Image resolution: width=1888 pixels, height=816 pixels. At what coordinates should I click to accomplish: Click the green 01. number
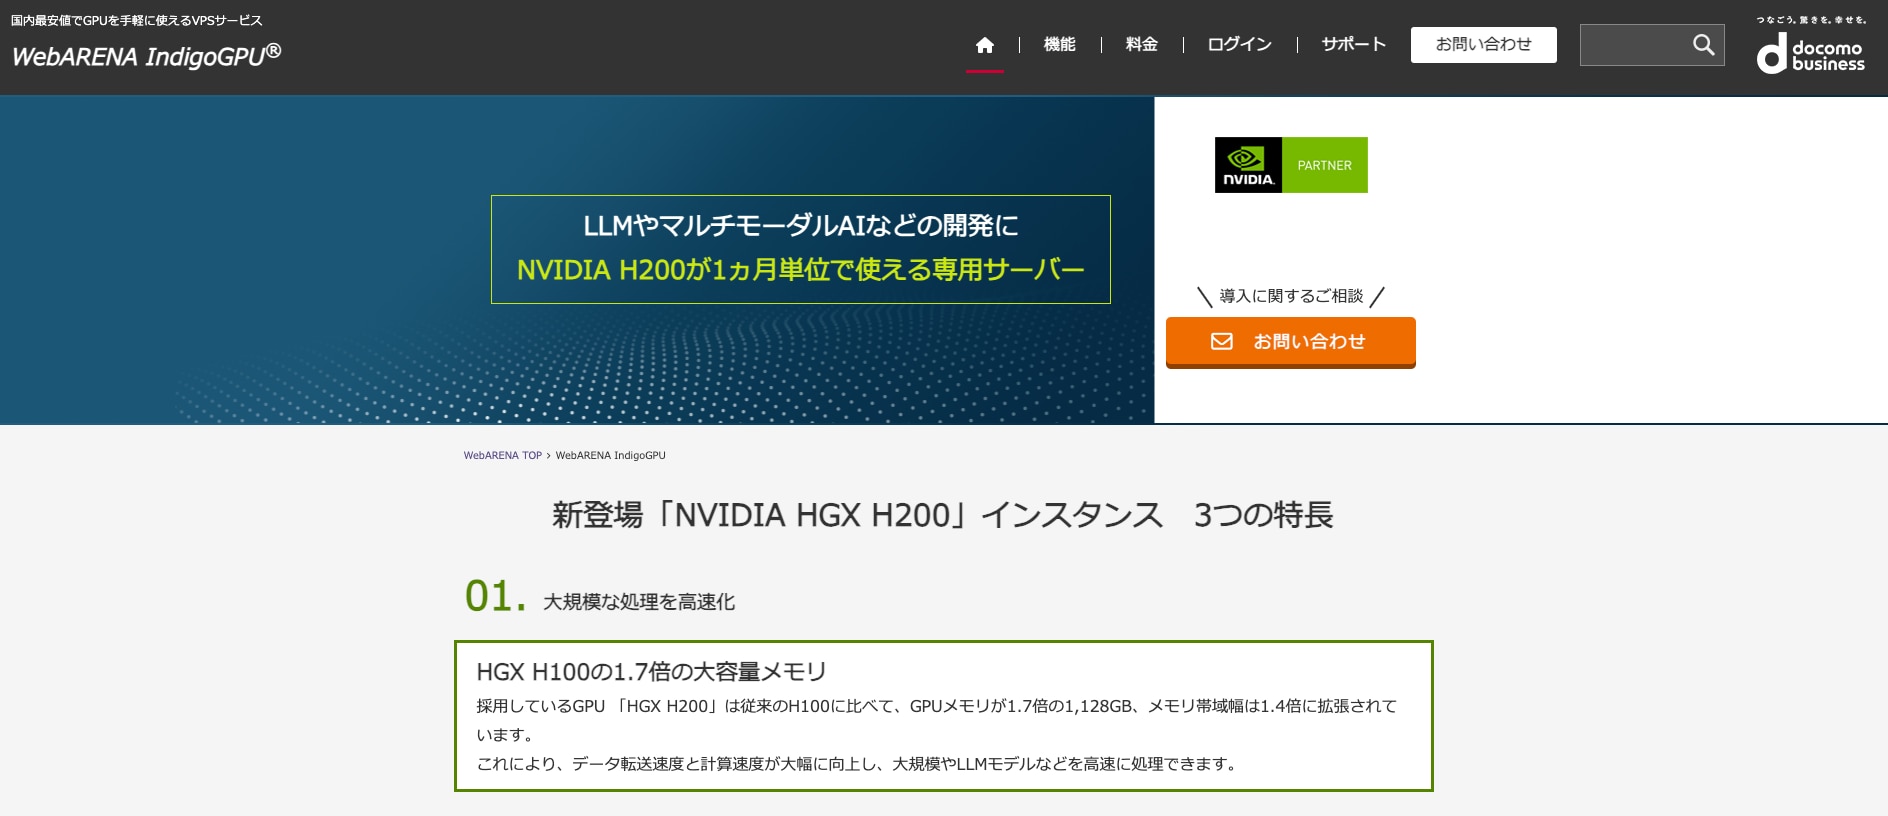pyautogui.click(x=495, y=596)
